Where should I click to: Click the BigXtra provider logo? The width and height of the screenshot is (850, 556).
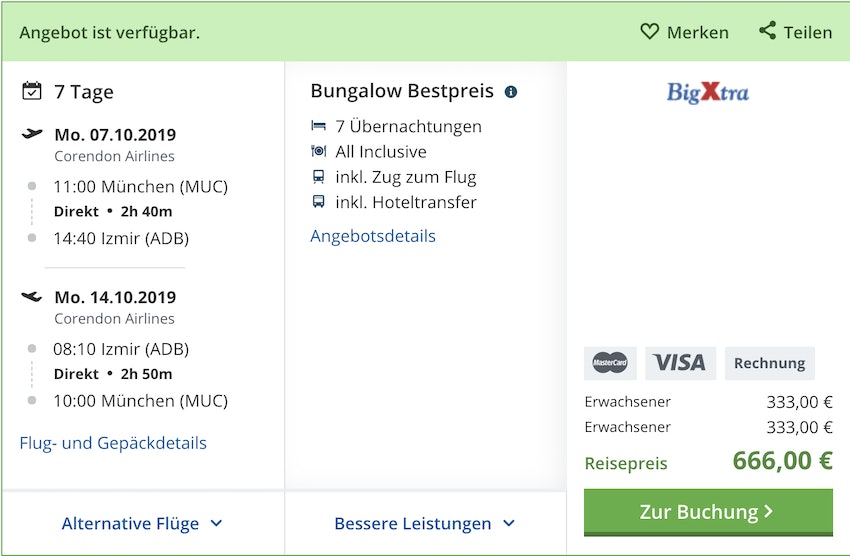708,93
